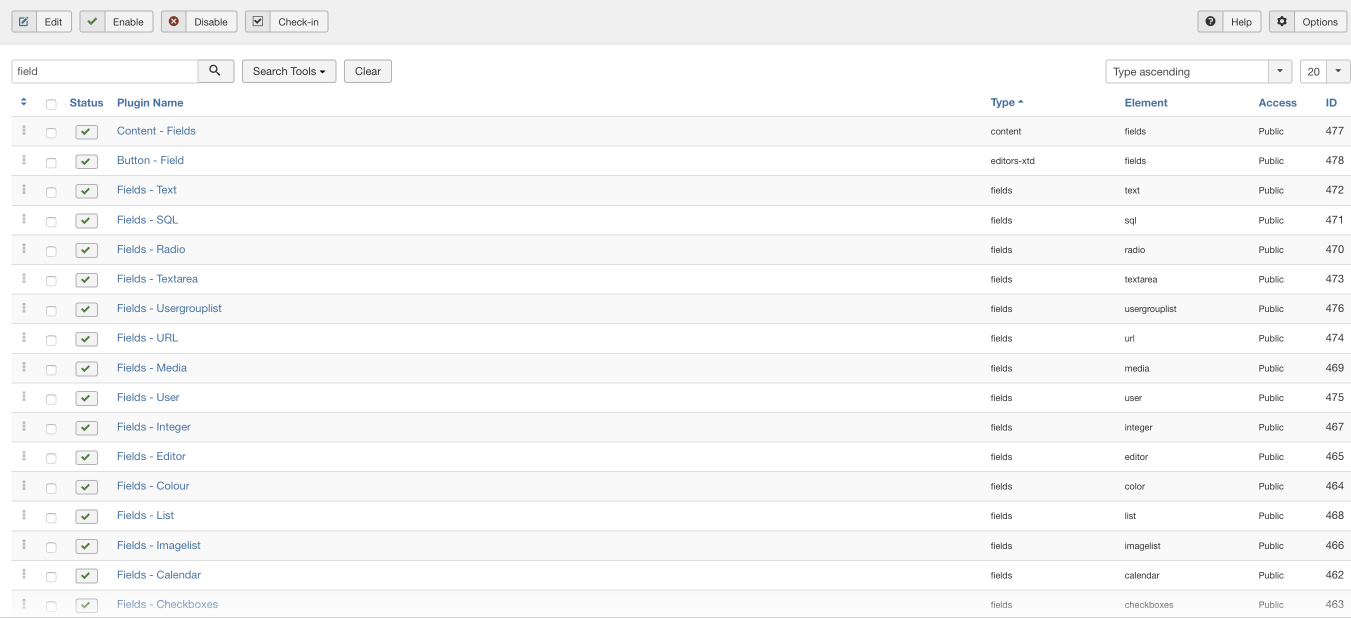Grab drag handle of Content - Fields row

pos(24,131)
